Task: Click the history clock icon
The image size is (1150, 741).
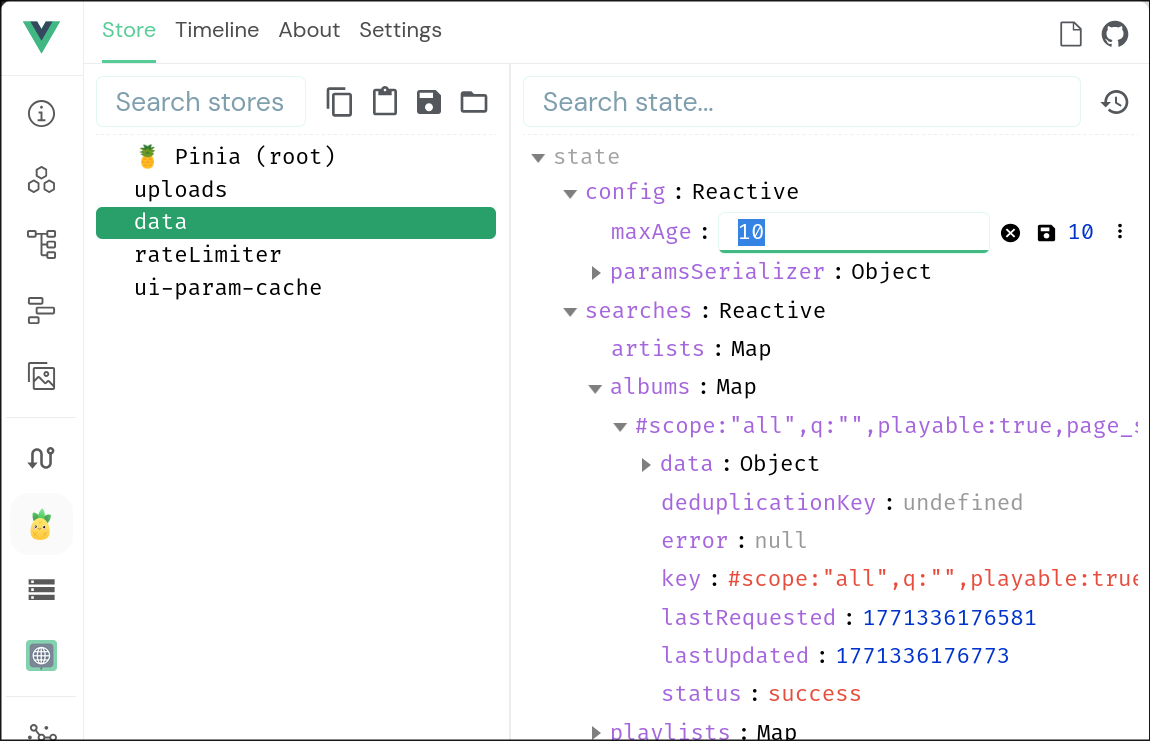Action: coord(1114,102)
